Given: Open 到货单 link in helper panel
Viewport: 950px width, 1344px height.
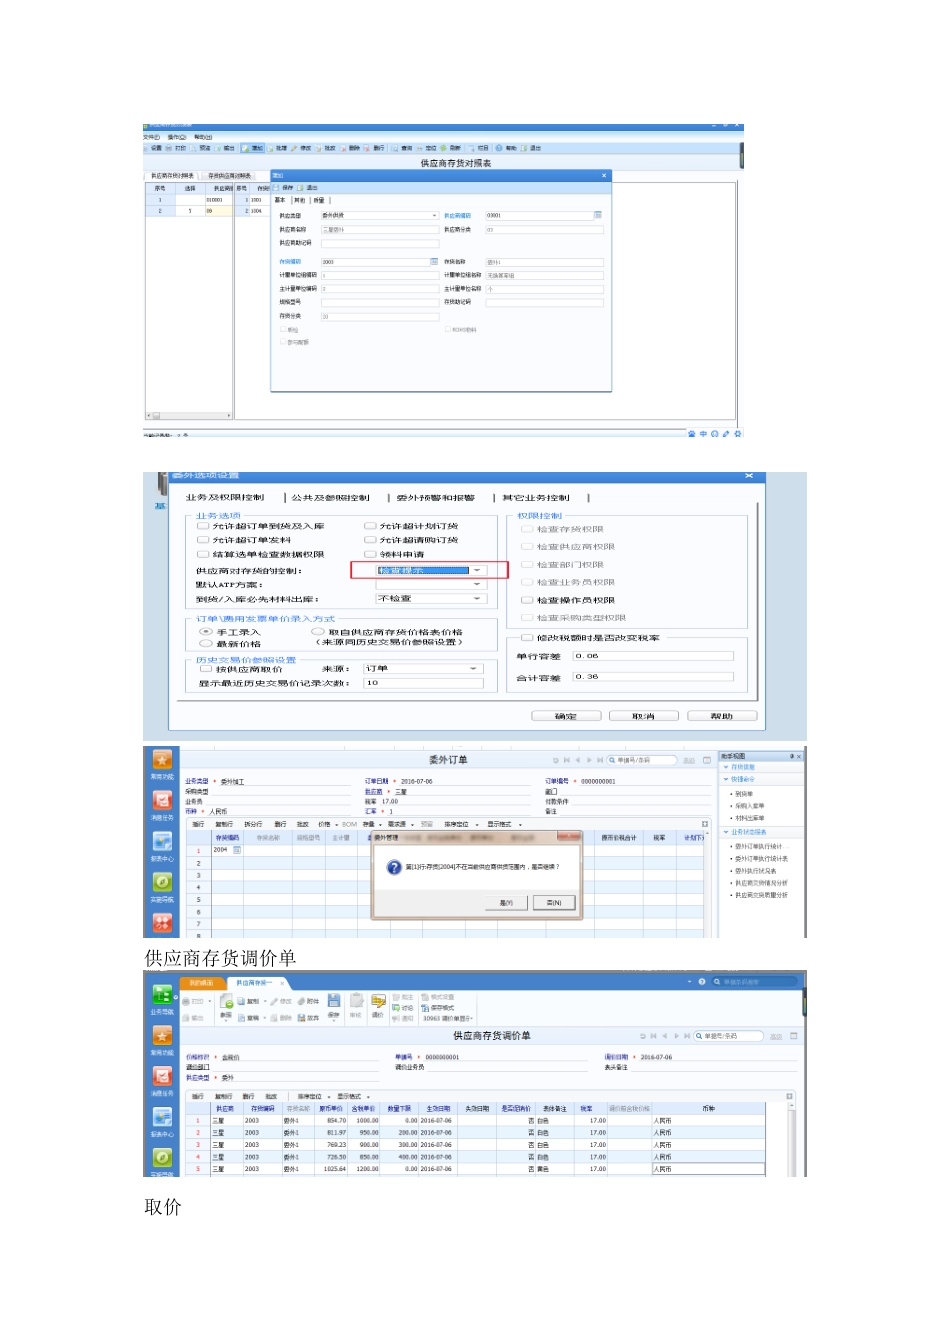Looking at the screenshot, I should pyautogui.click(x=743, y=794).
